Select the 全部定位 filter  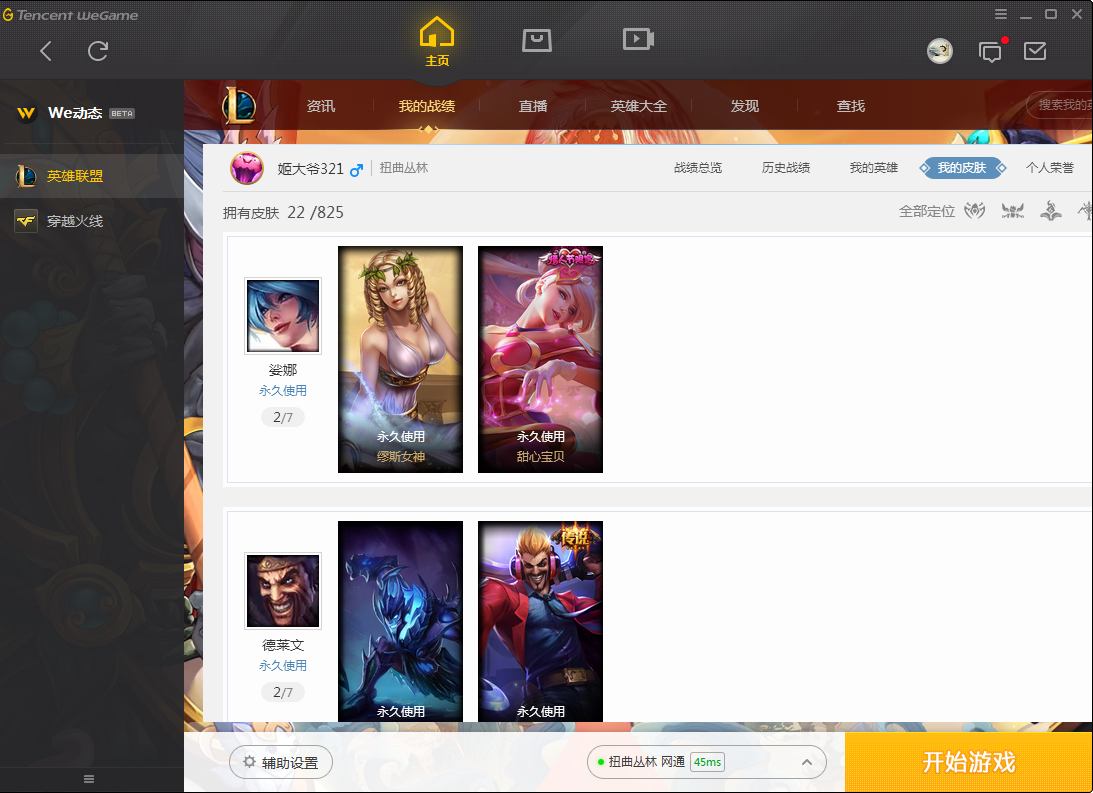pyautogui.click(x=926, y=211)
